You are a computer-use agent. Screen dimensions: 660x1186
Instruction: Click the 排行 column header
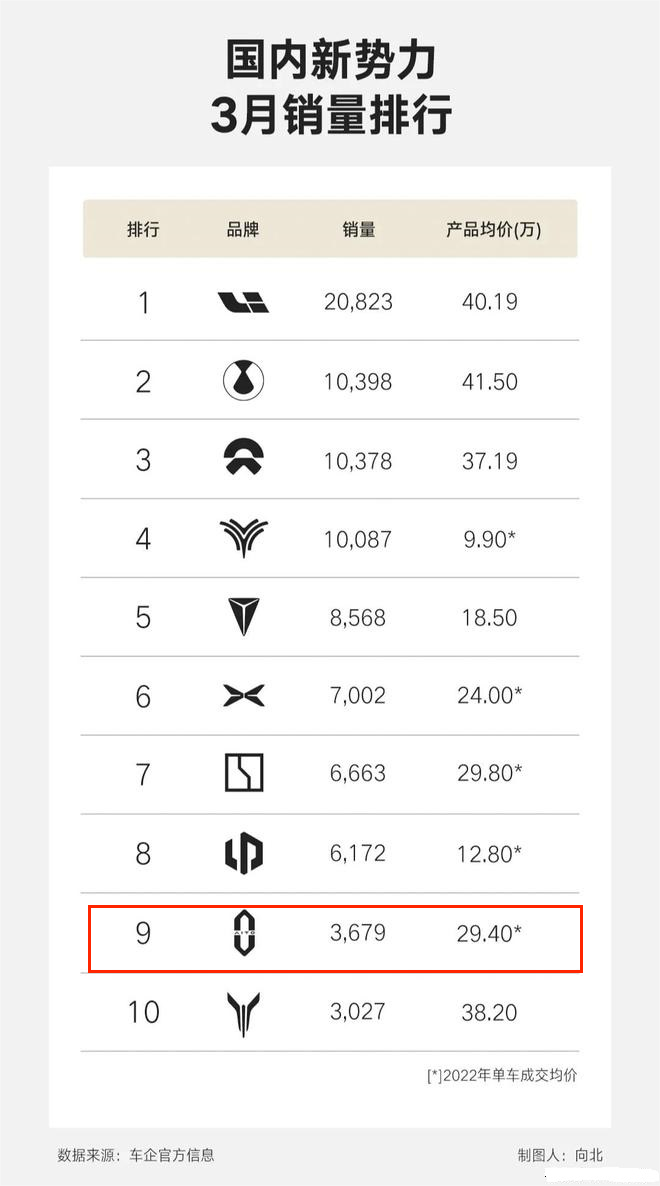click(143, 229)
